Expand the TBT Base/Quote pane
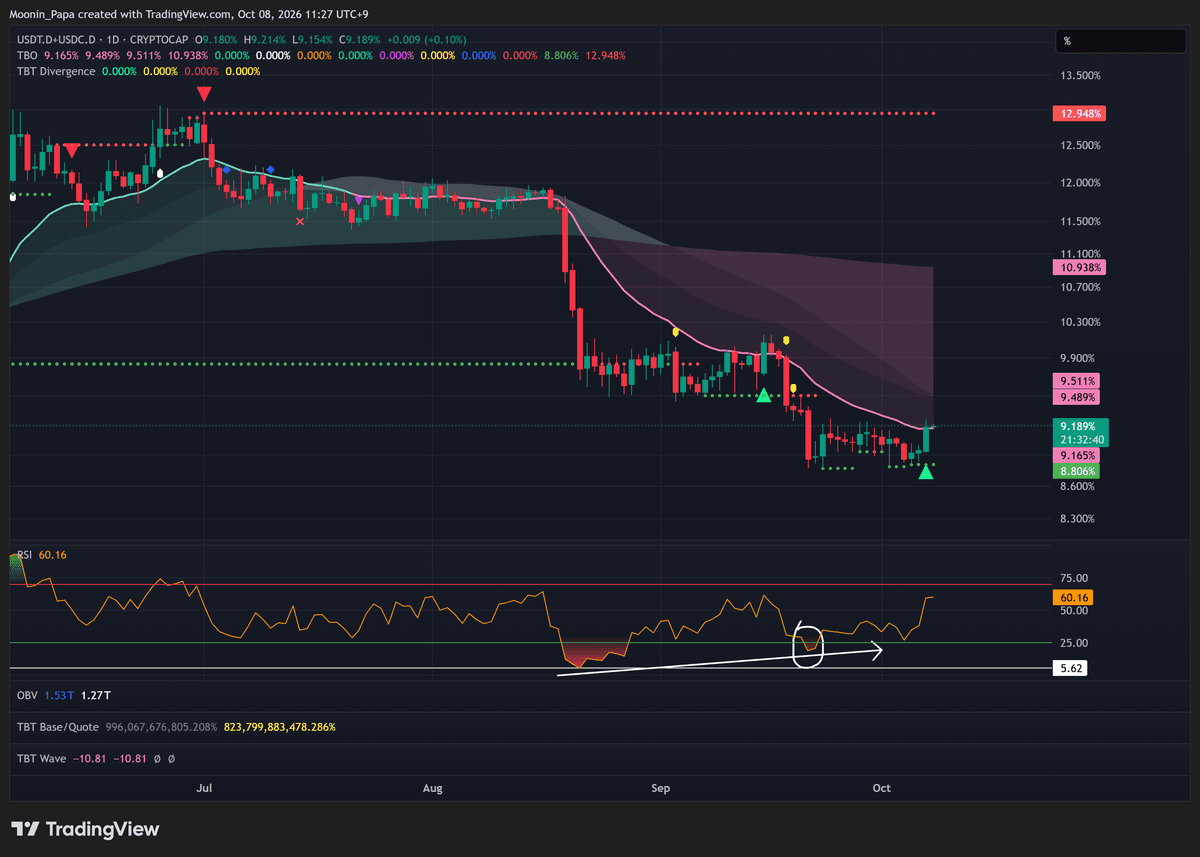This screenshot has height=857, width=1200. tap(55, 727)
